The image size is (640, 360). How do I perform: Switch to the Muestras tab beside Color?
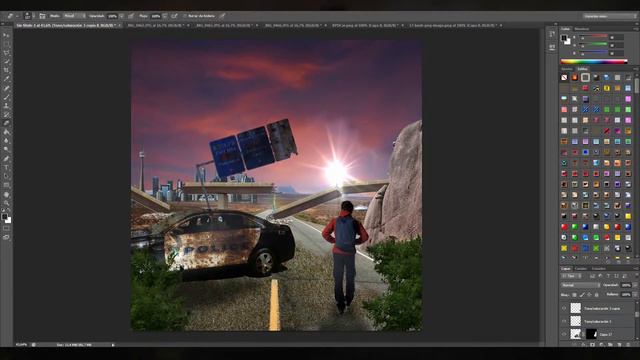click(582, 29)
